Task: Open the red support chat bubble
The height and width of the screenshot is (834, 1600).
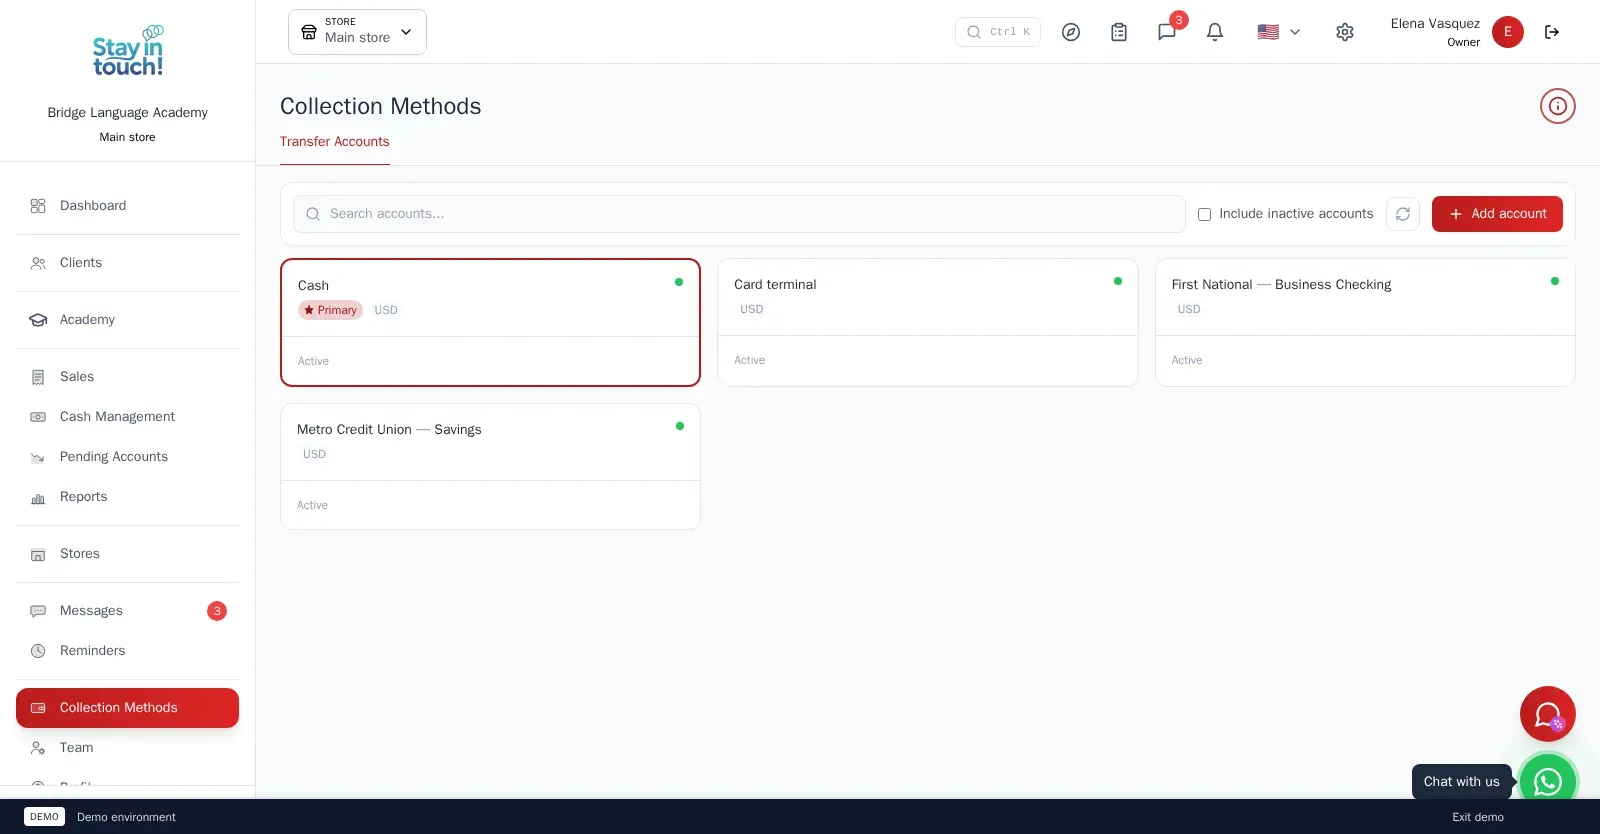Action: click(1548, 714)
